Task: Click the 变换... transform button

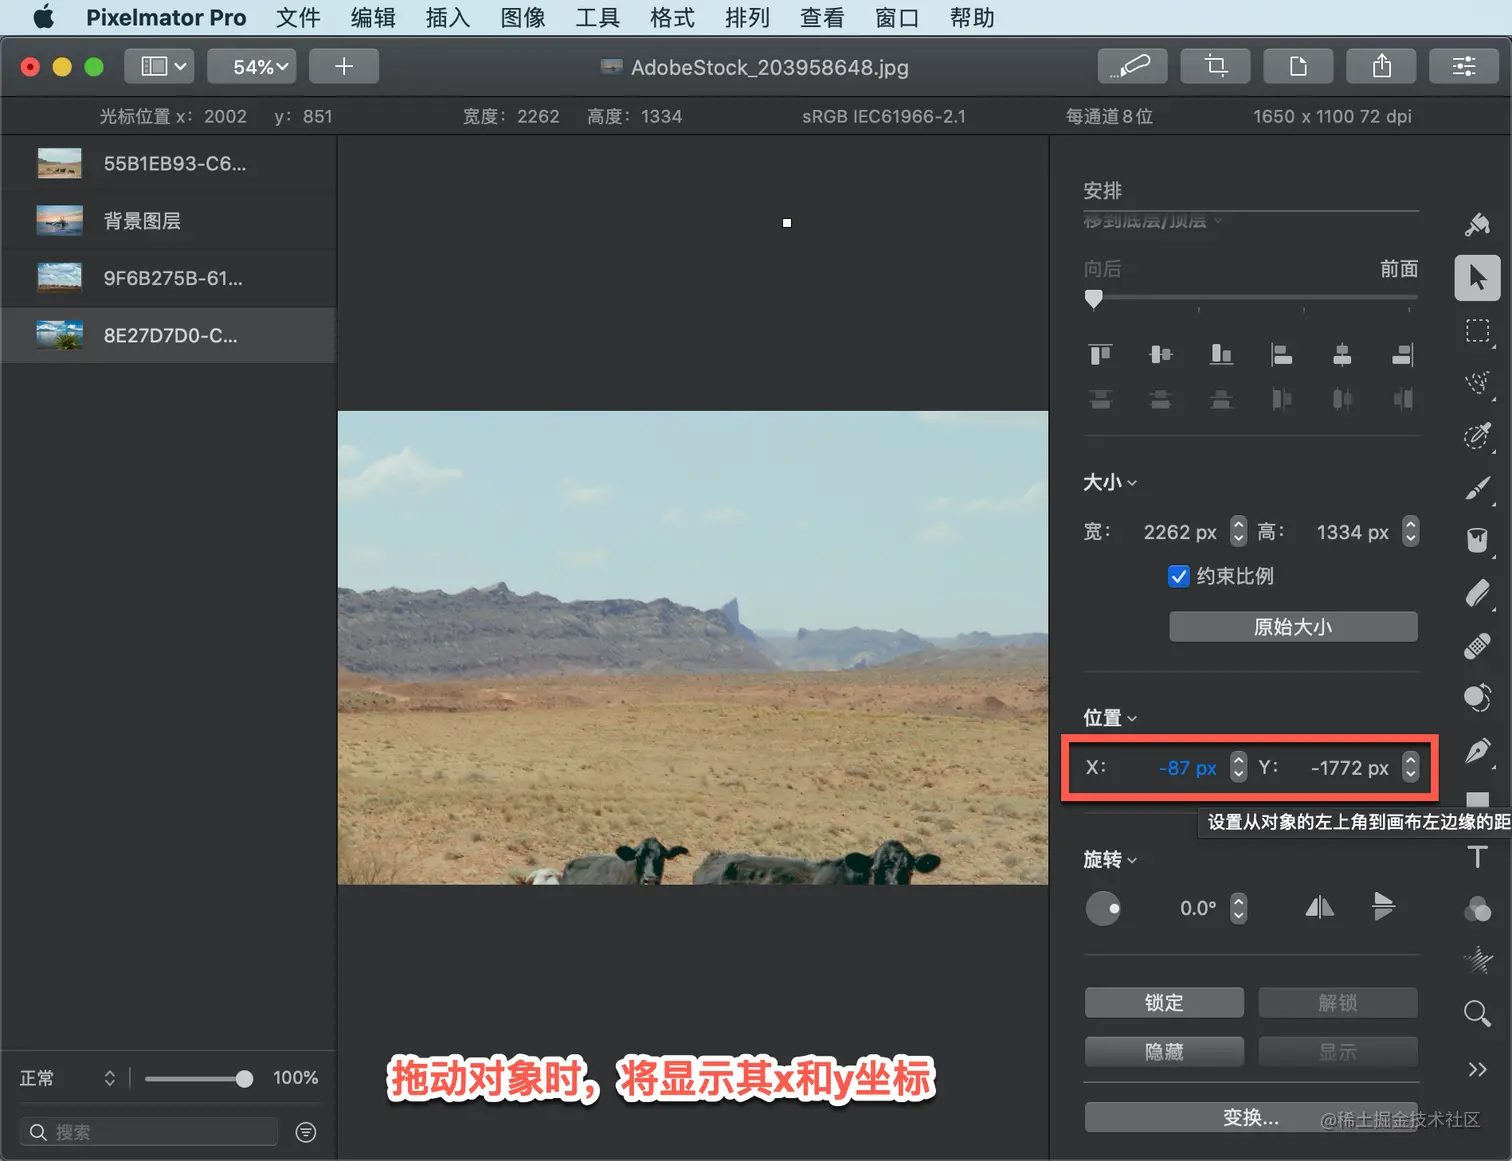Action: pos(1251,1117)
